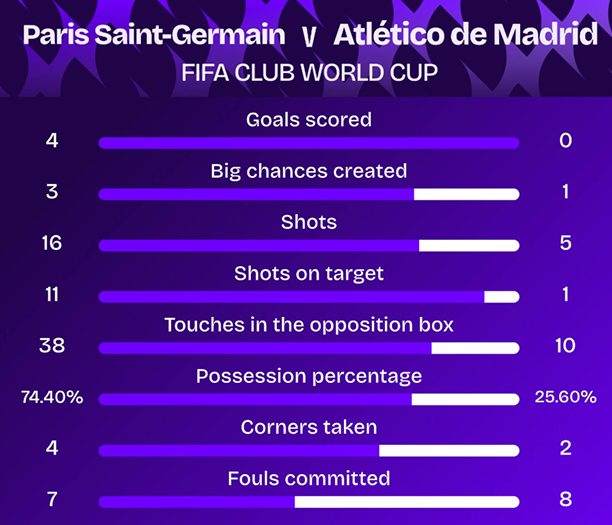Select Atlético's 10 touches value
Viewport: 612px width, 525px height.
(x=566, y=345)
